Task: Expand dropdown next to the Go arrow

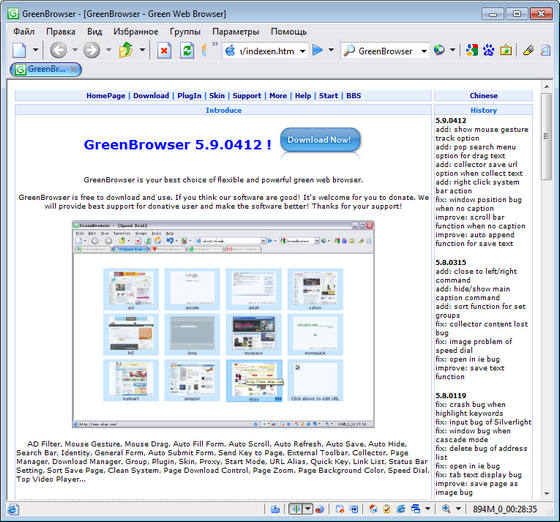Action: 331,50
